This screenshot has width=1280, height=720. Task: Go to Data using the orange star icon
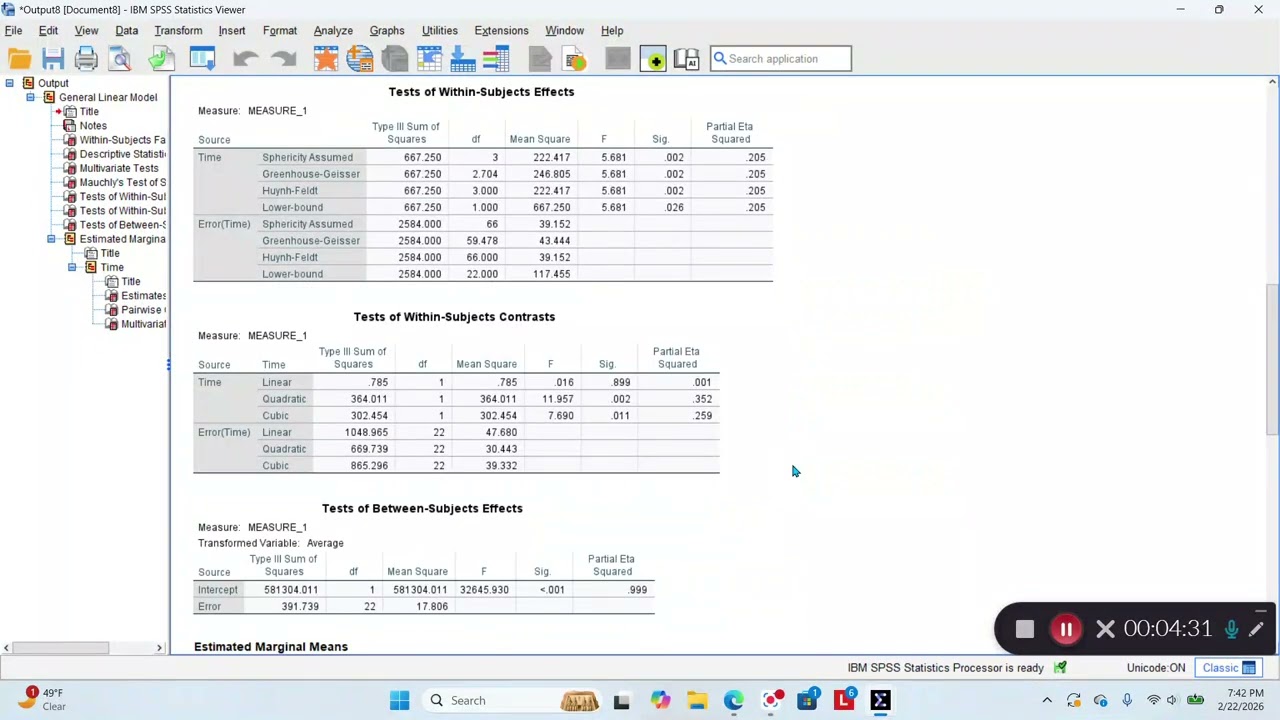tap(326, 59)
